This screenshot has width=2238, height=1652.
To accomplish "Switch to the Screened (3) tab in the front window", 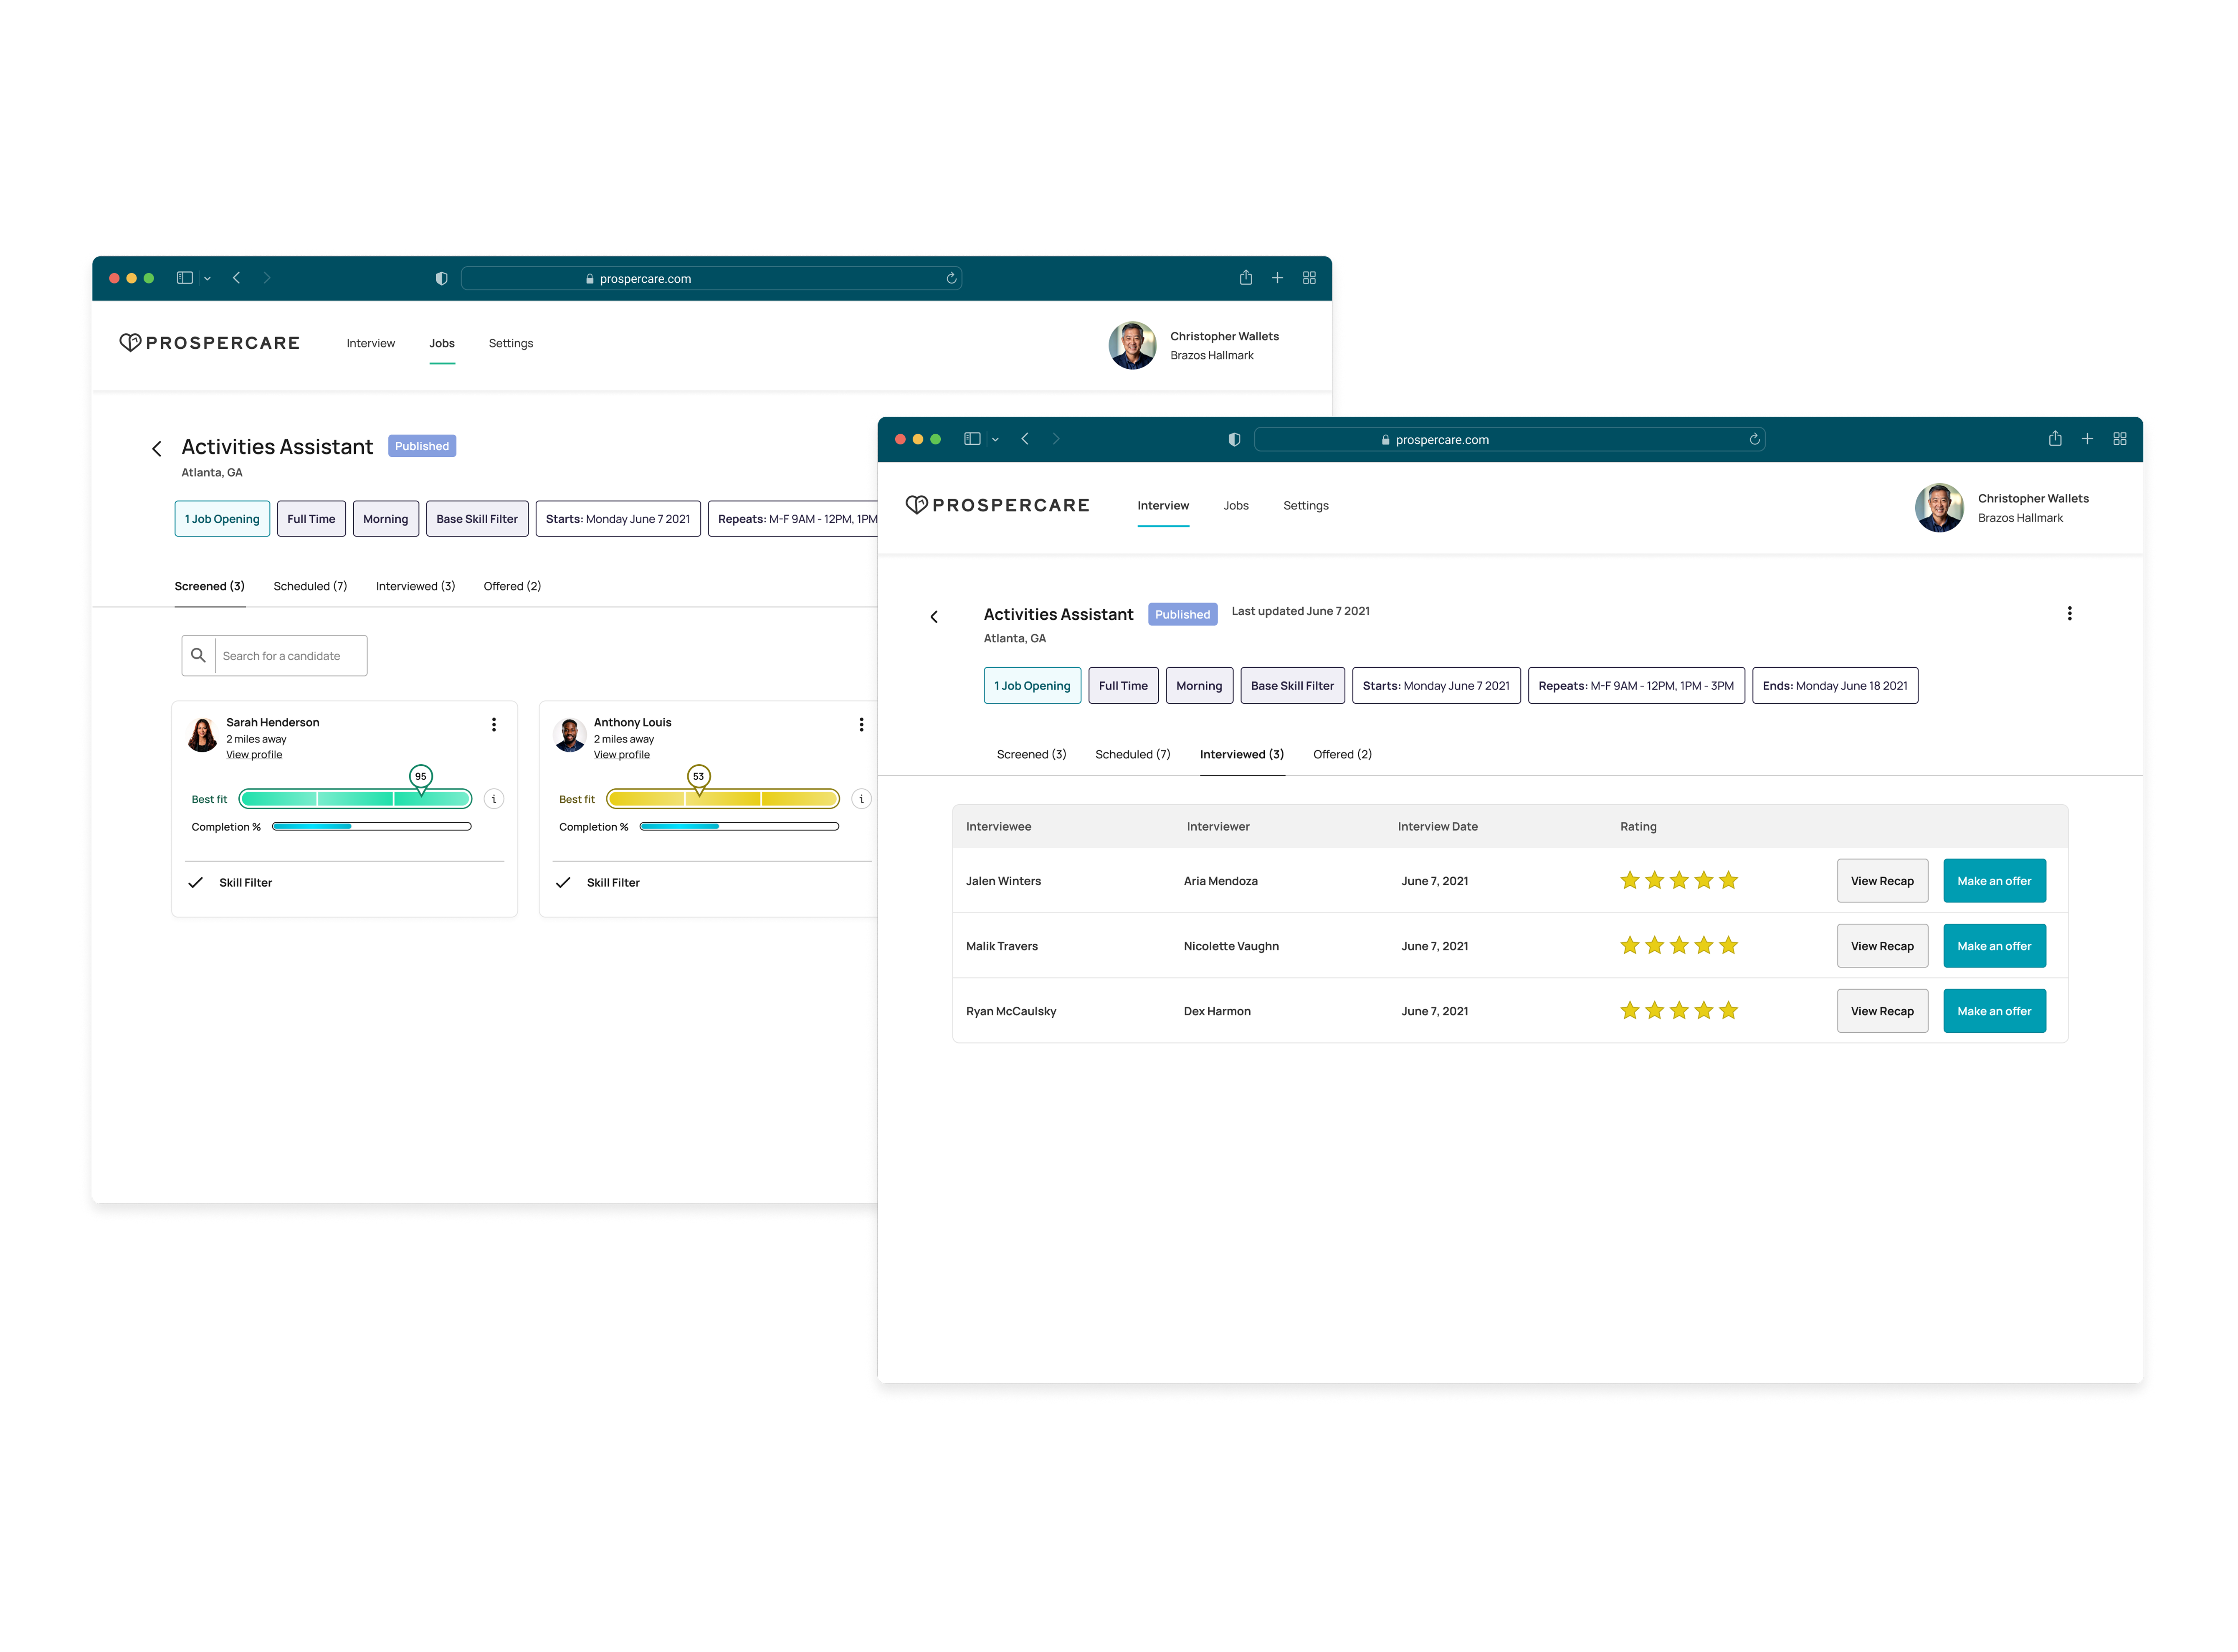I will [x=1031, y=755].
